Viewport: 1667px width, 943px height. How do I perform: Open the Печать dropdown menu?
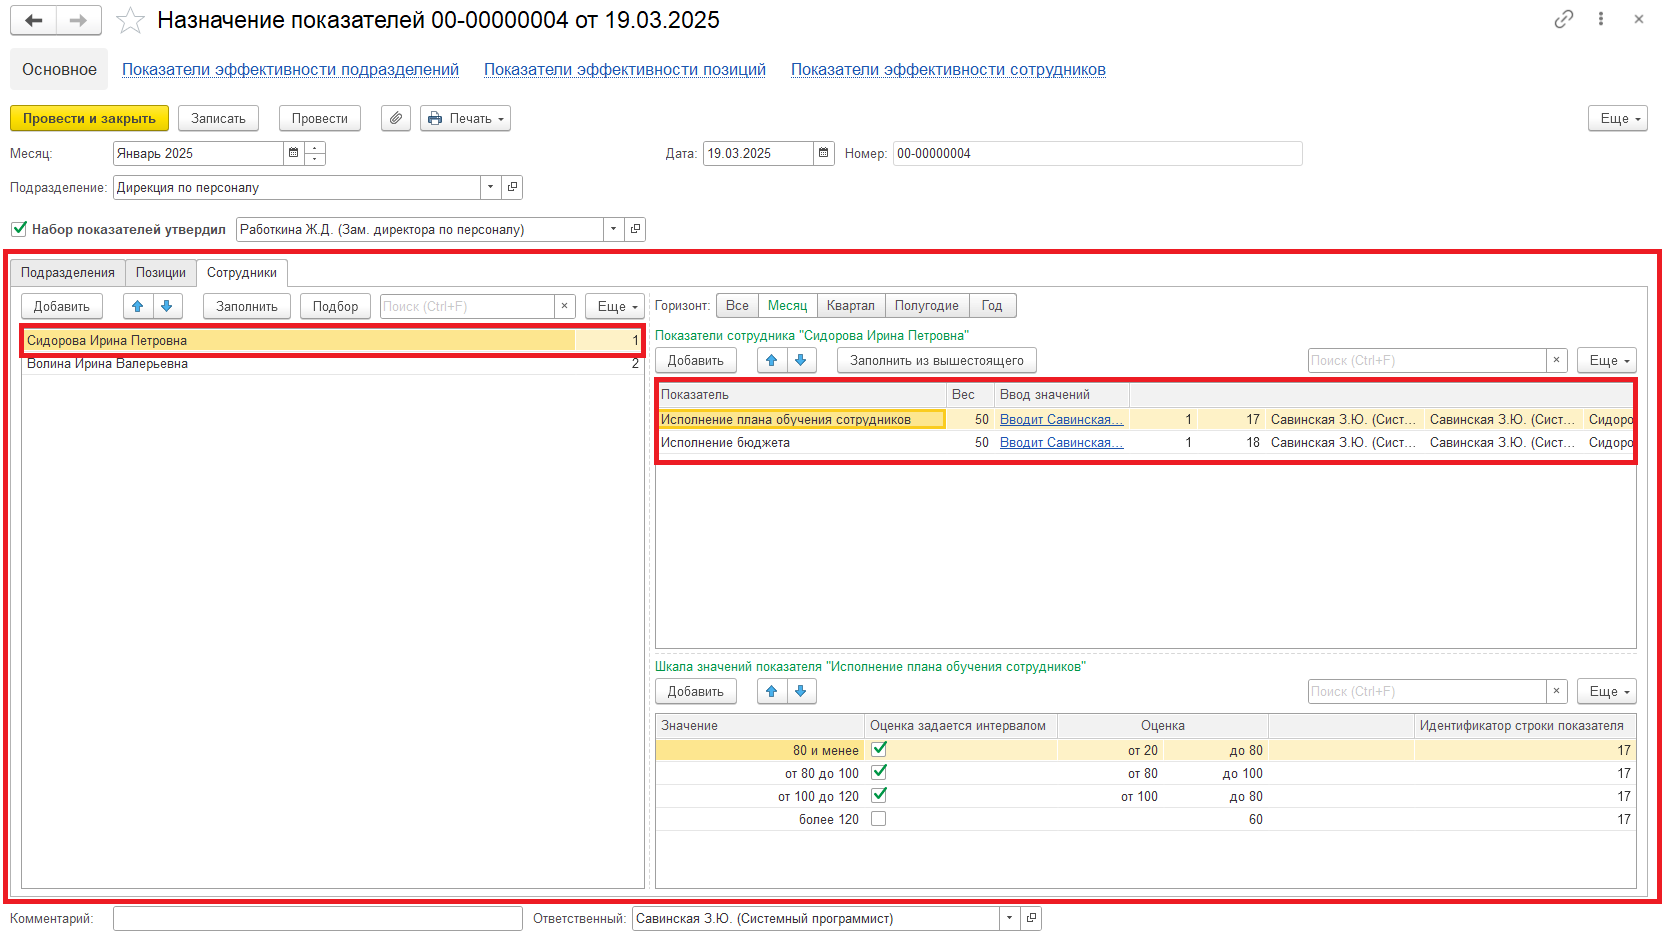pyautogui.click(x=465, y=118)
